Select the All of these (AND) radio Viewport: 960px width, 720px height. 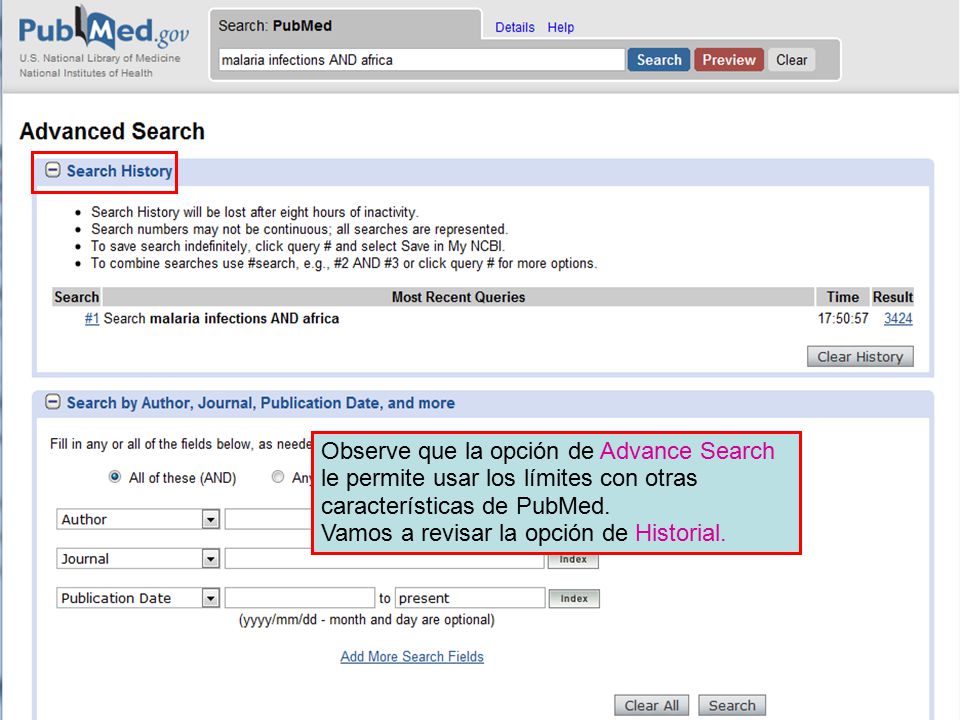pyautogui.click(x=114, y=477)
